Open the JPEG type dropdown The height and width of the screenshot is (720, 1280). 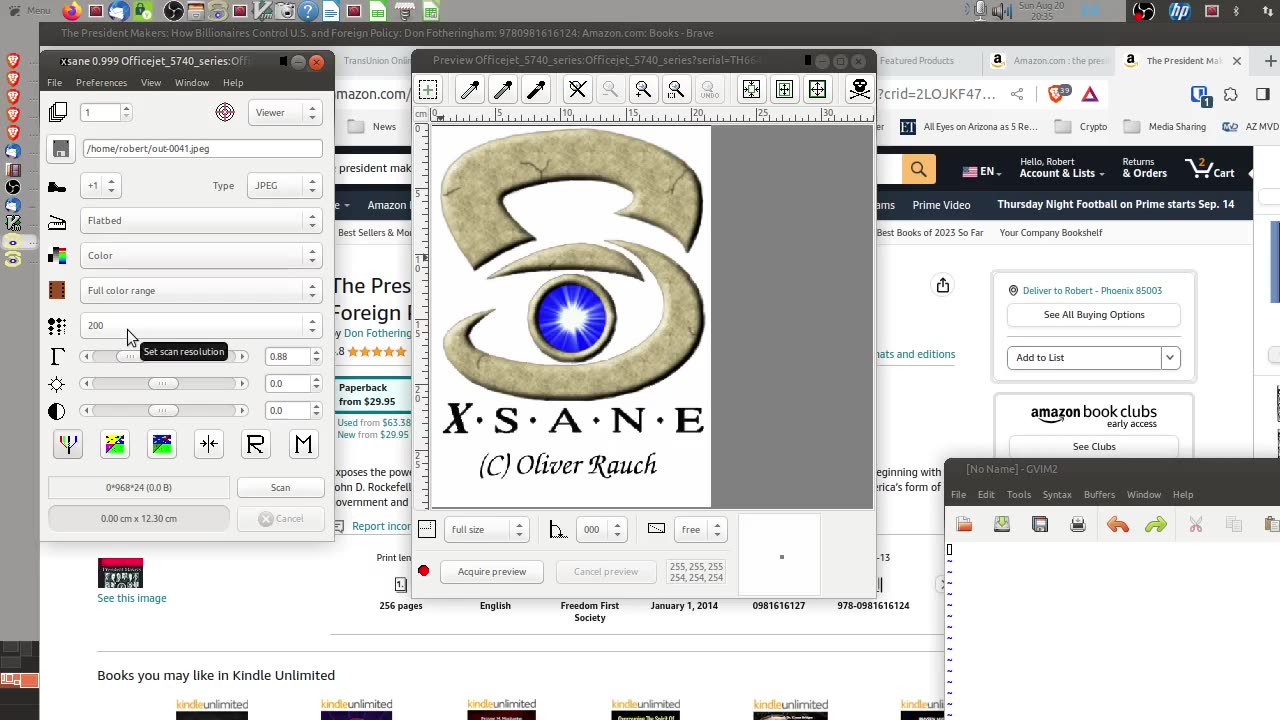tap(284, 185)
